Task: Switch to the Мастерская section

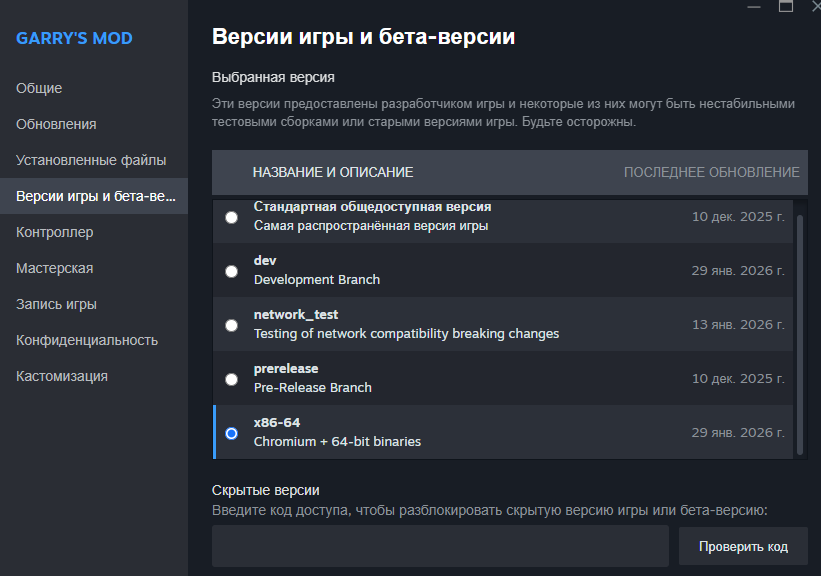Action: (55, 268)
